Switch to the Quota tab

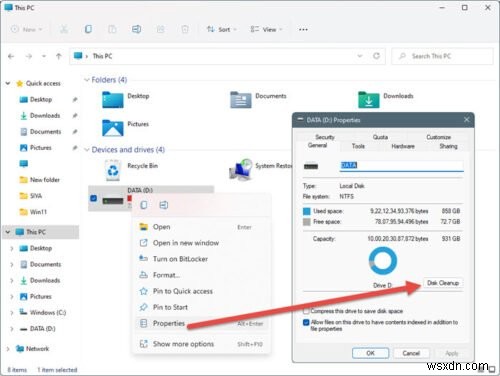tap(380, 137)
